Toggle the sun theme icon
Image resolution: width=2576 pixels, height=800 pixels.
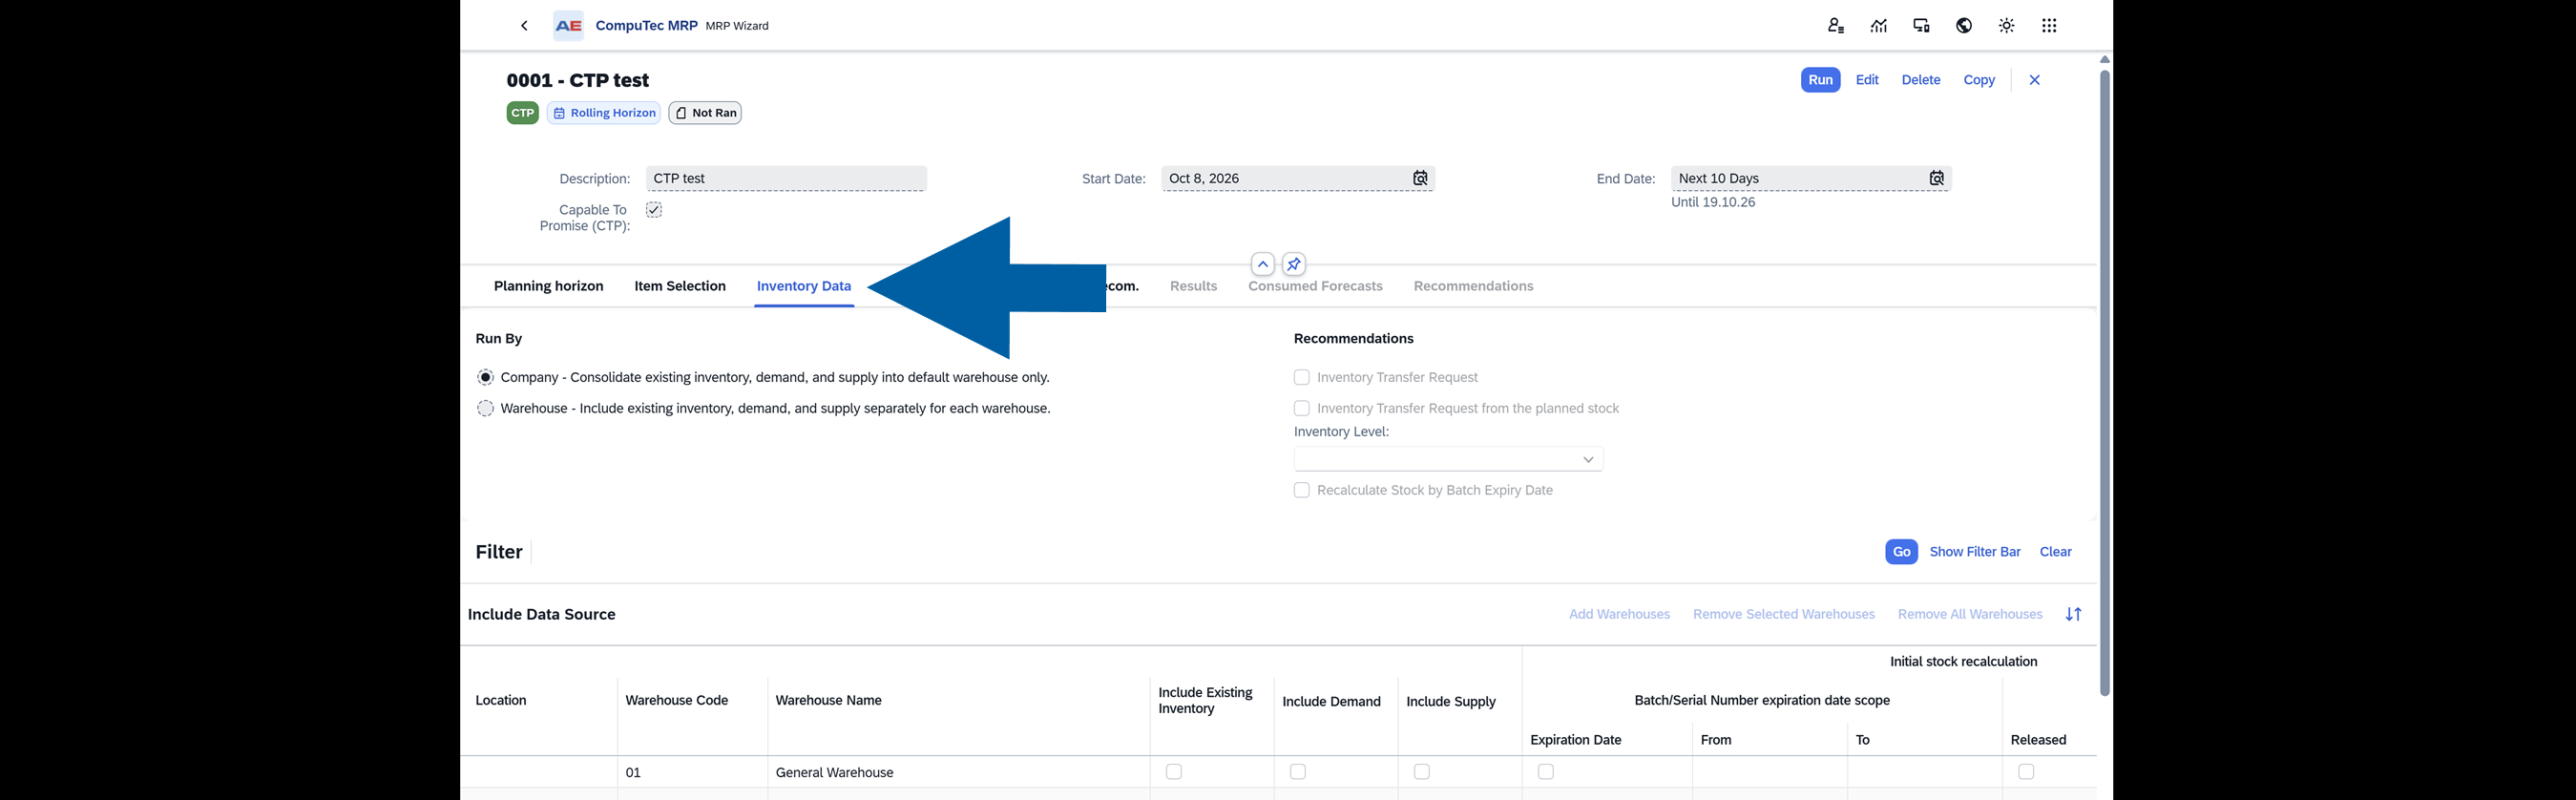(2007, 26)
